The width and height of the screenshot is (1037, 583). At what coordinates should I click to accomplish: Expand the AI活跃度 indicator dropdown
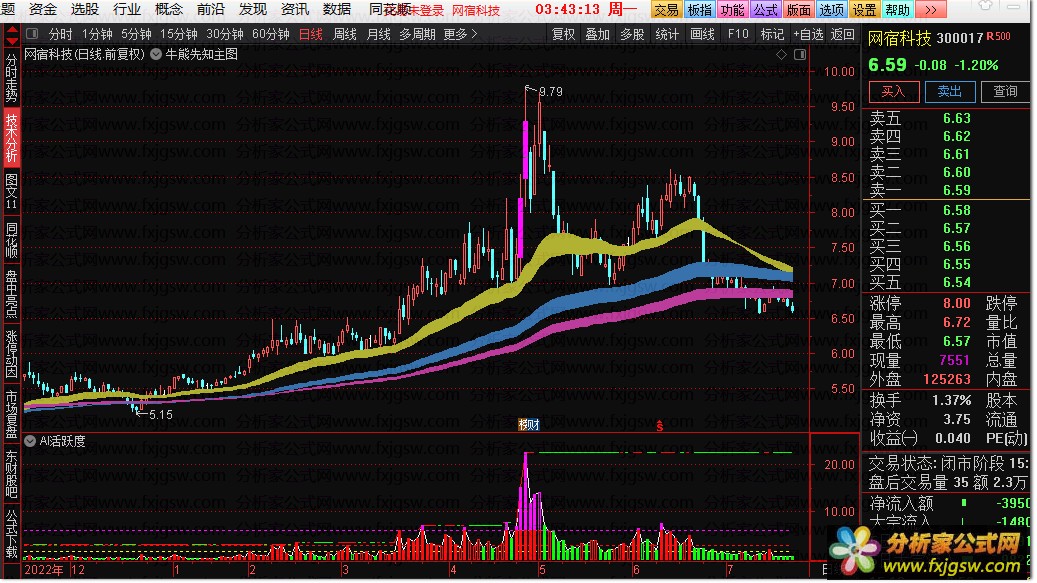click(x=30, y=441)
